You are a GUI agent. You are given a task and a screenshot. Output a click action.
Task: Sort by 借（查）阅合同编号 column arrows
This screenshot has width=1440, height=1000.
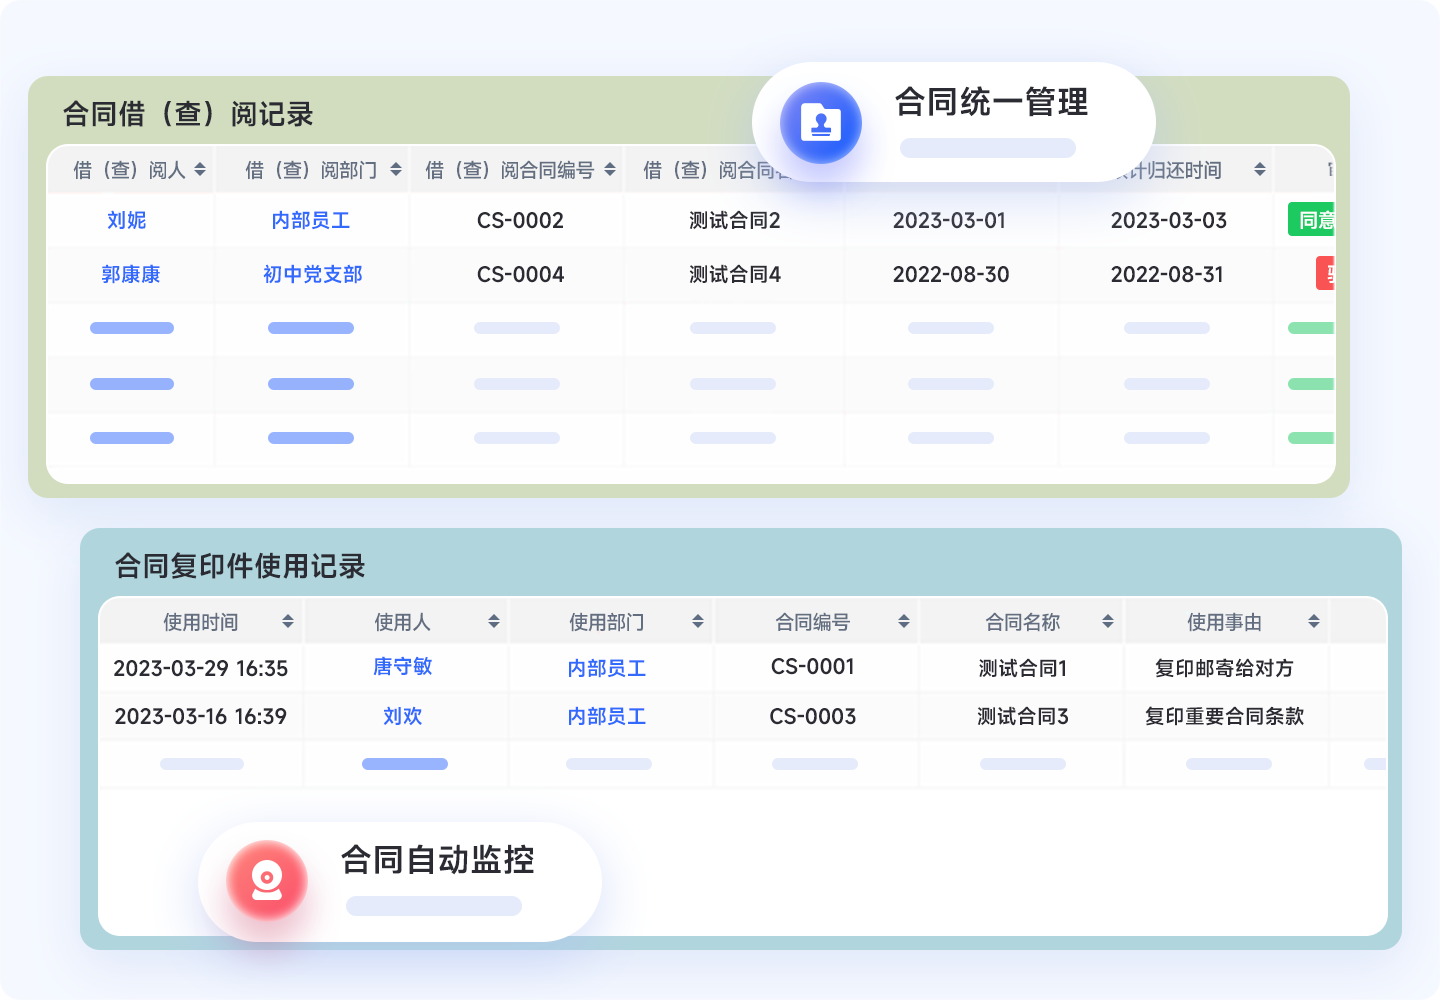tap(610, 170)
